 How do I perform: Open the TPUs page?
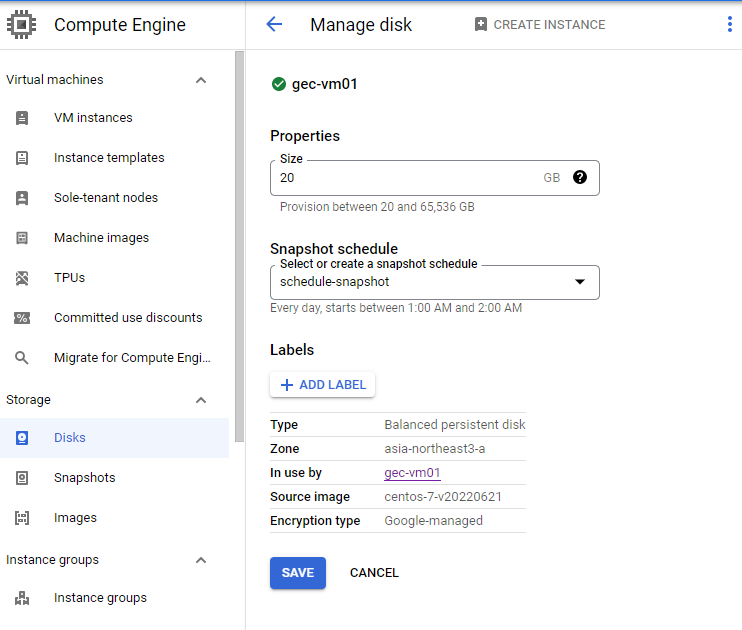115,278
